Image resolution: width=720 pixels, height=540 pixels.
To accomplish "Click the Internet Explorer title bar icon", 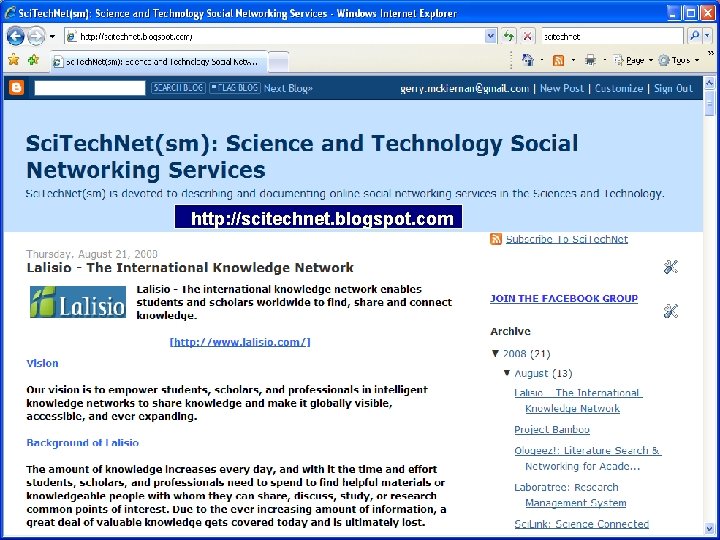I will [x=10, y=12].
